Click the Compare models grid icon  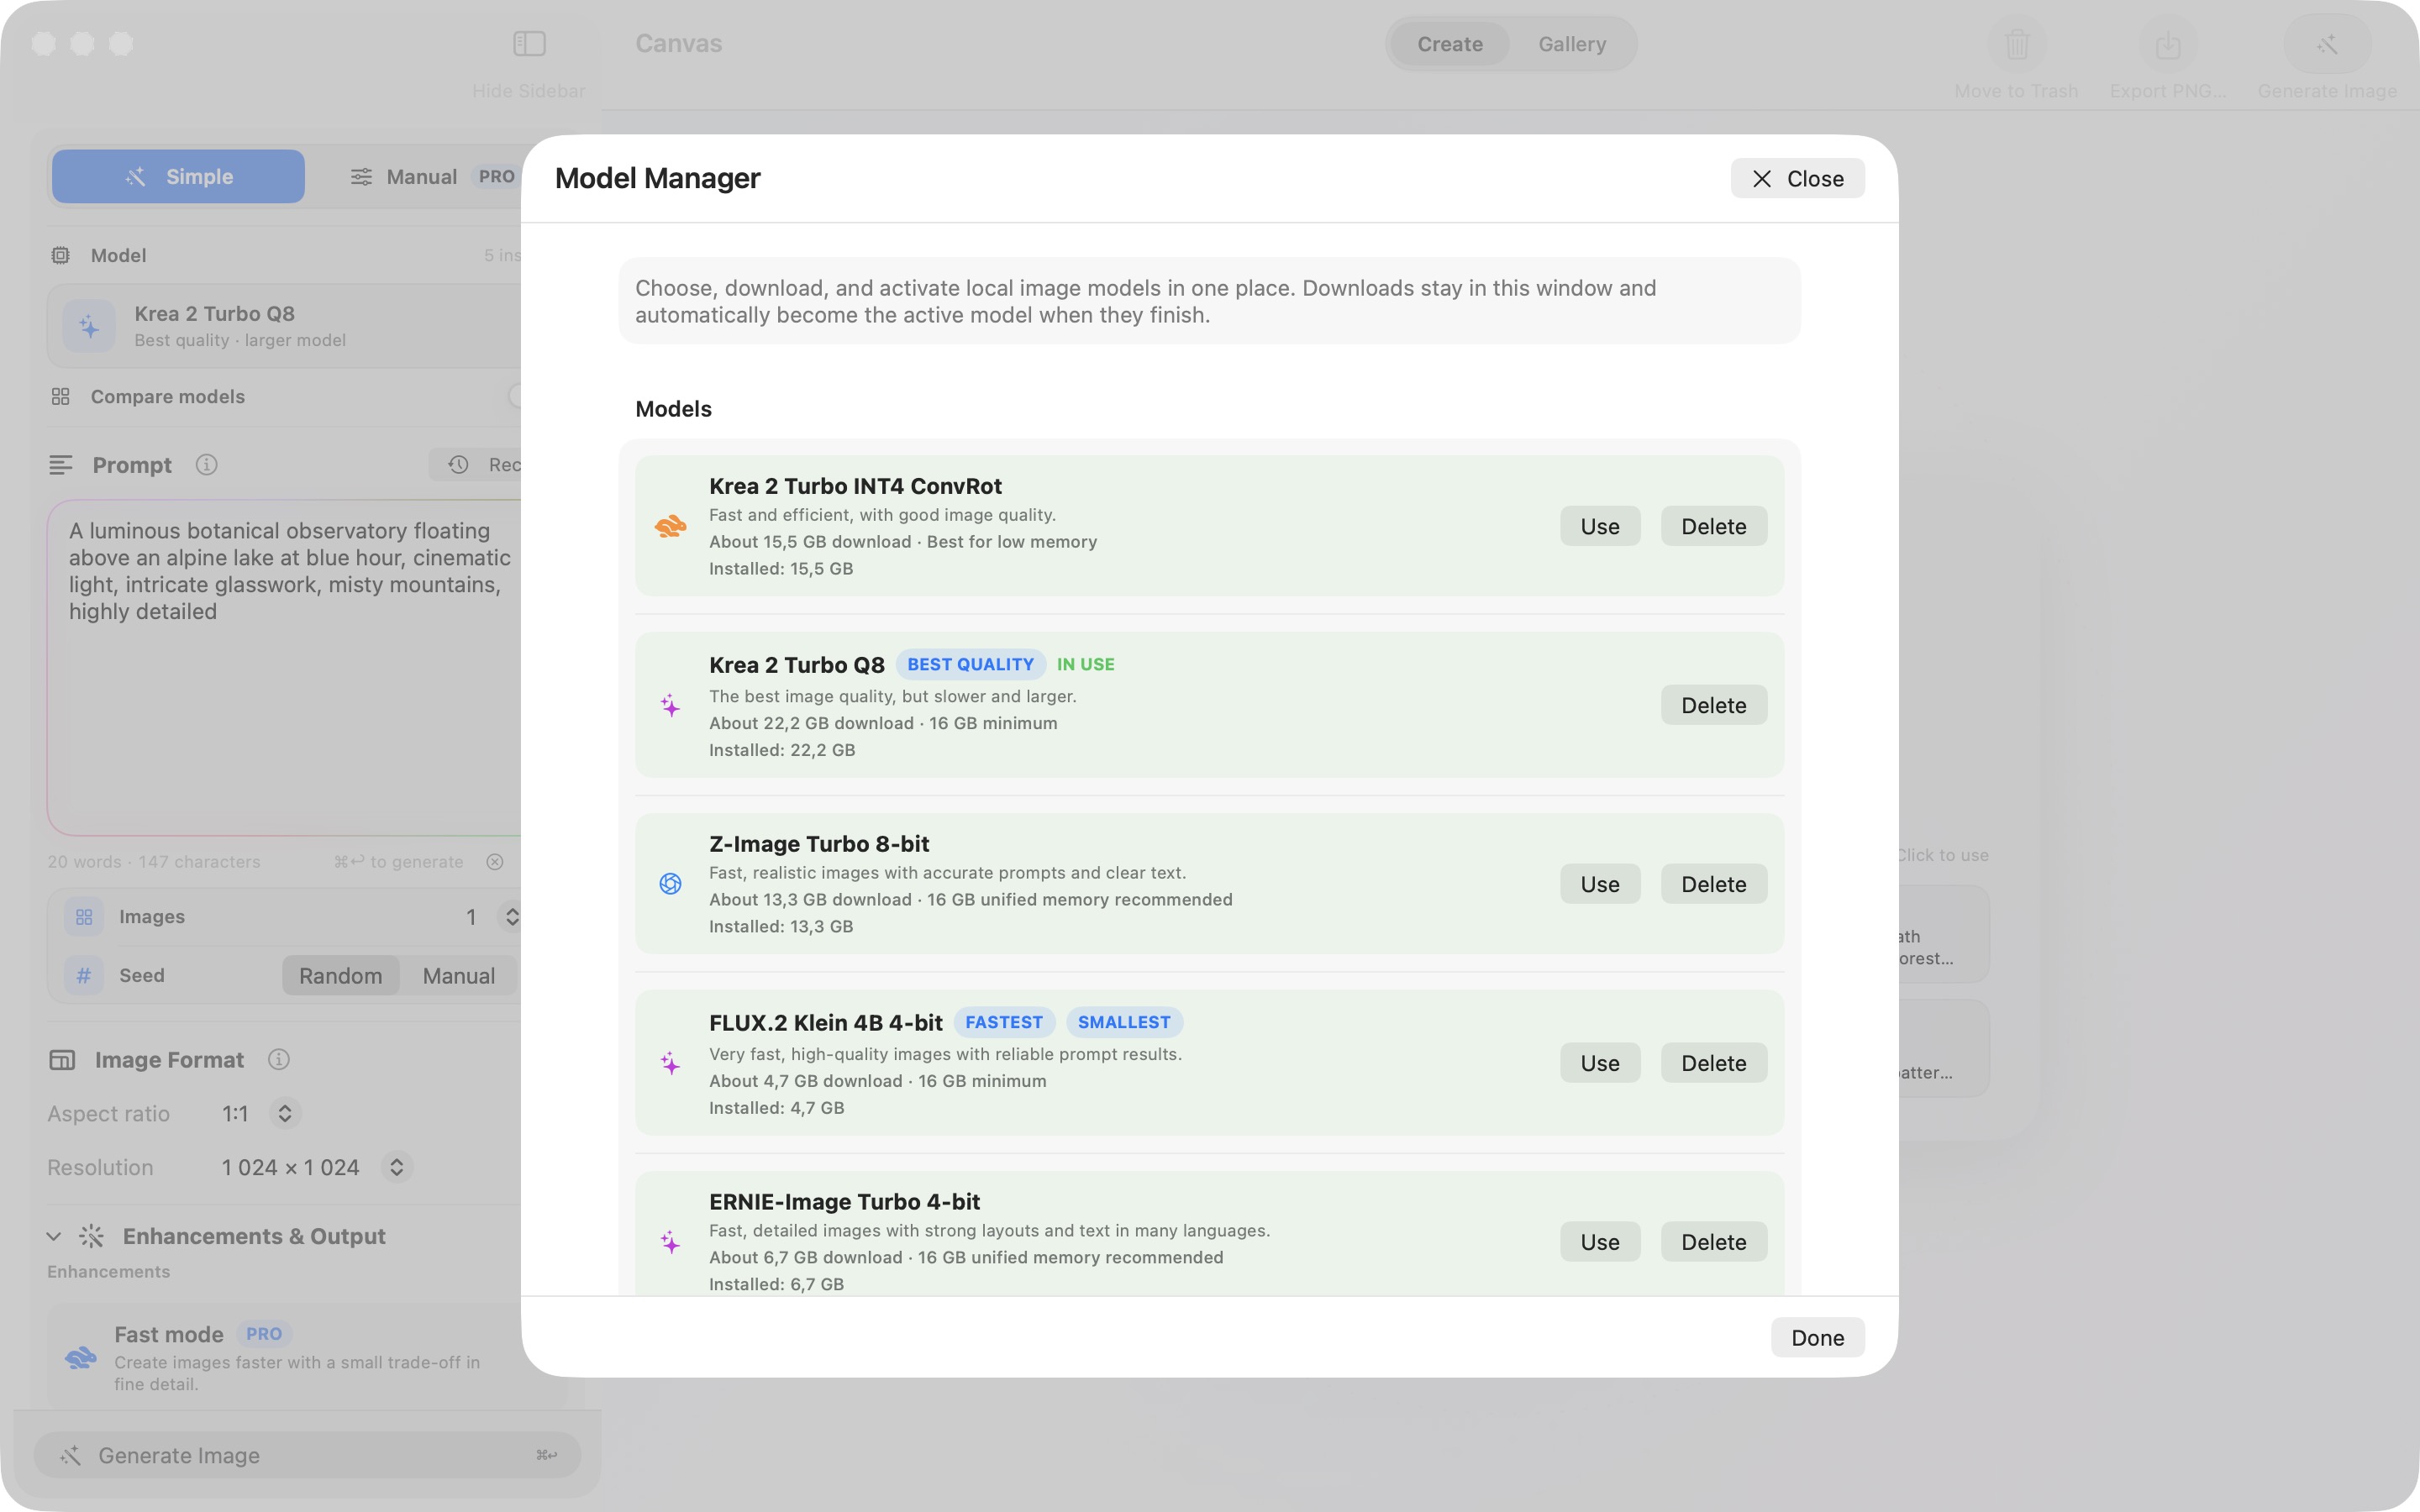click(60, 397)
